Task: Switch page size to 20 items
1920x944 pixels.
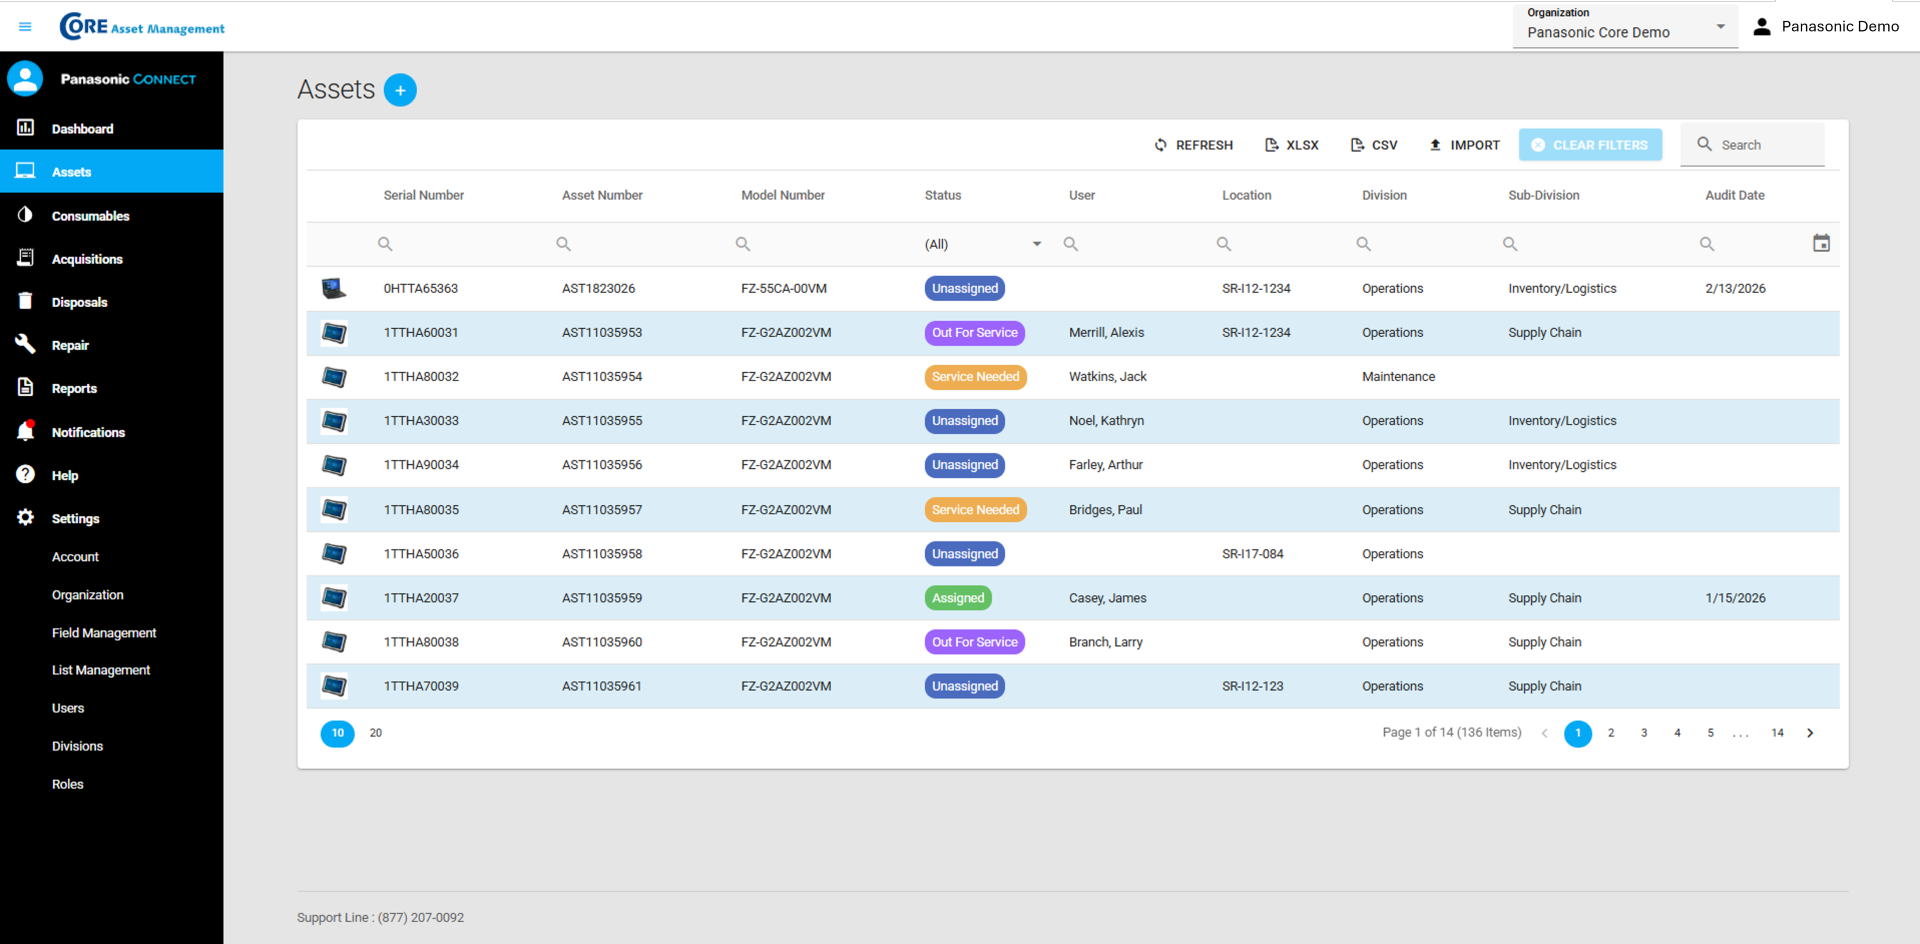Action: (x=375, y=733)
